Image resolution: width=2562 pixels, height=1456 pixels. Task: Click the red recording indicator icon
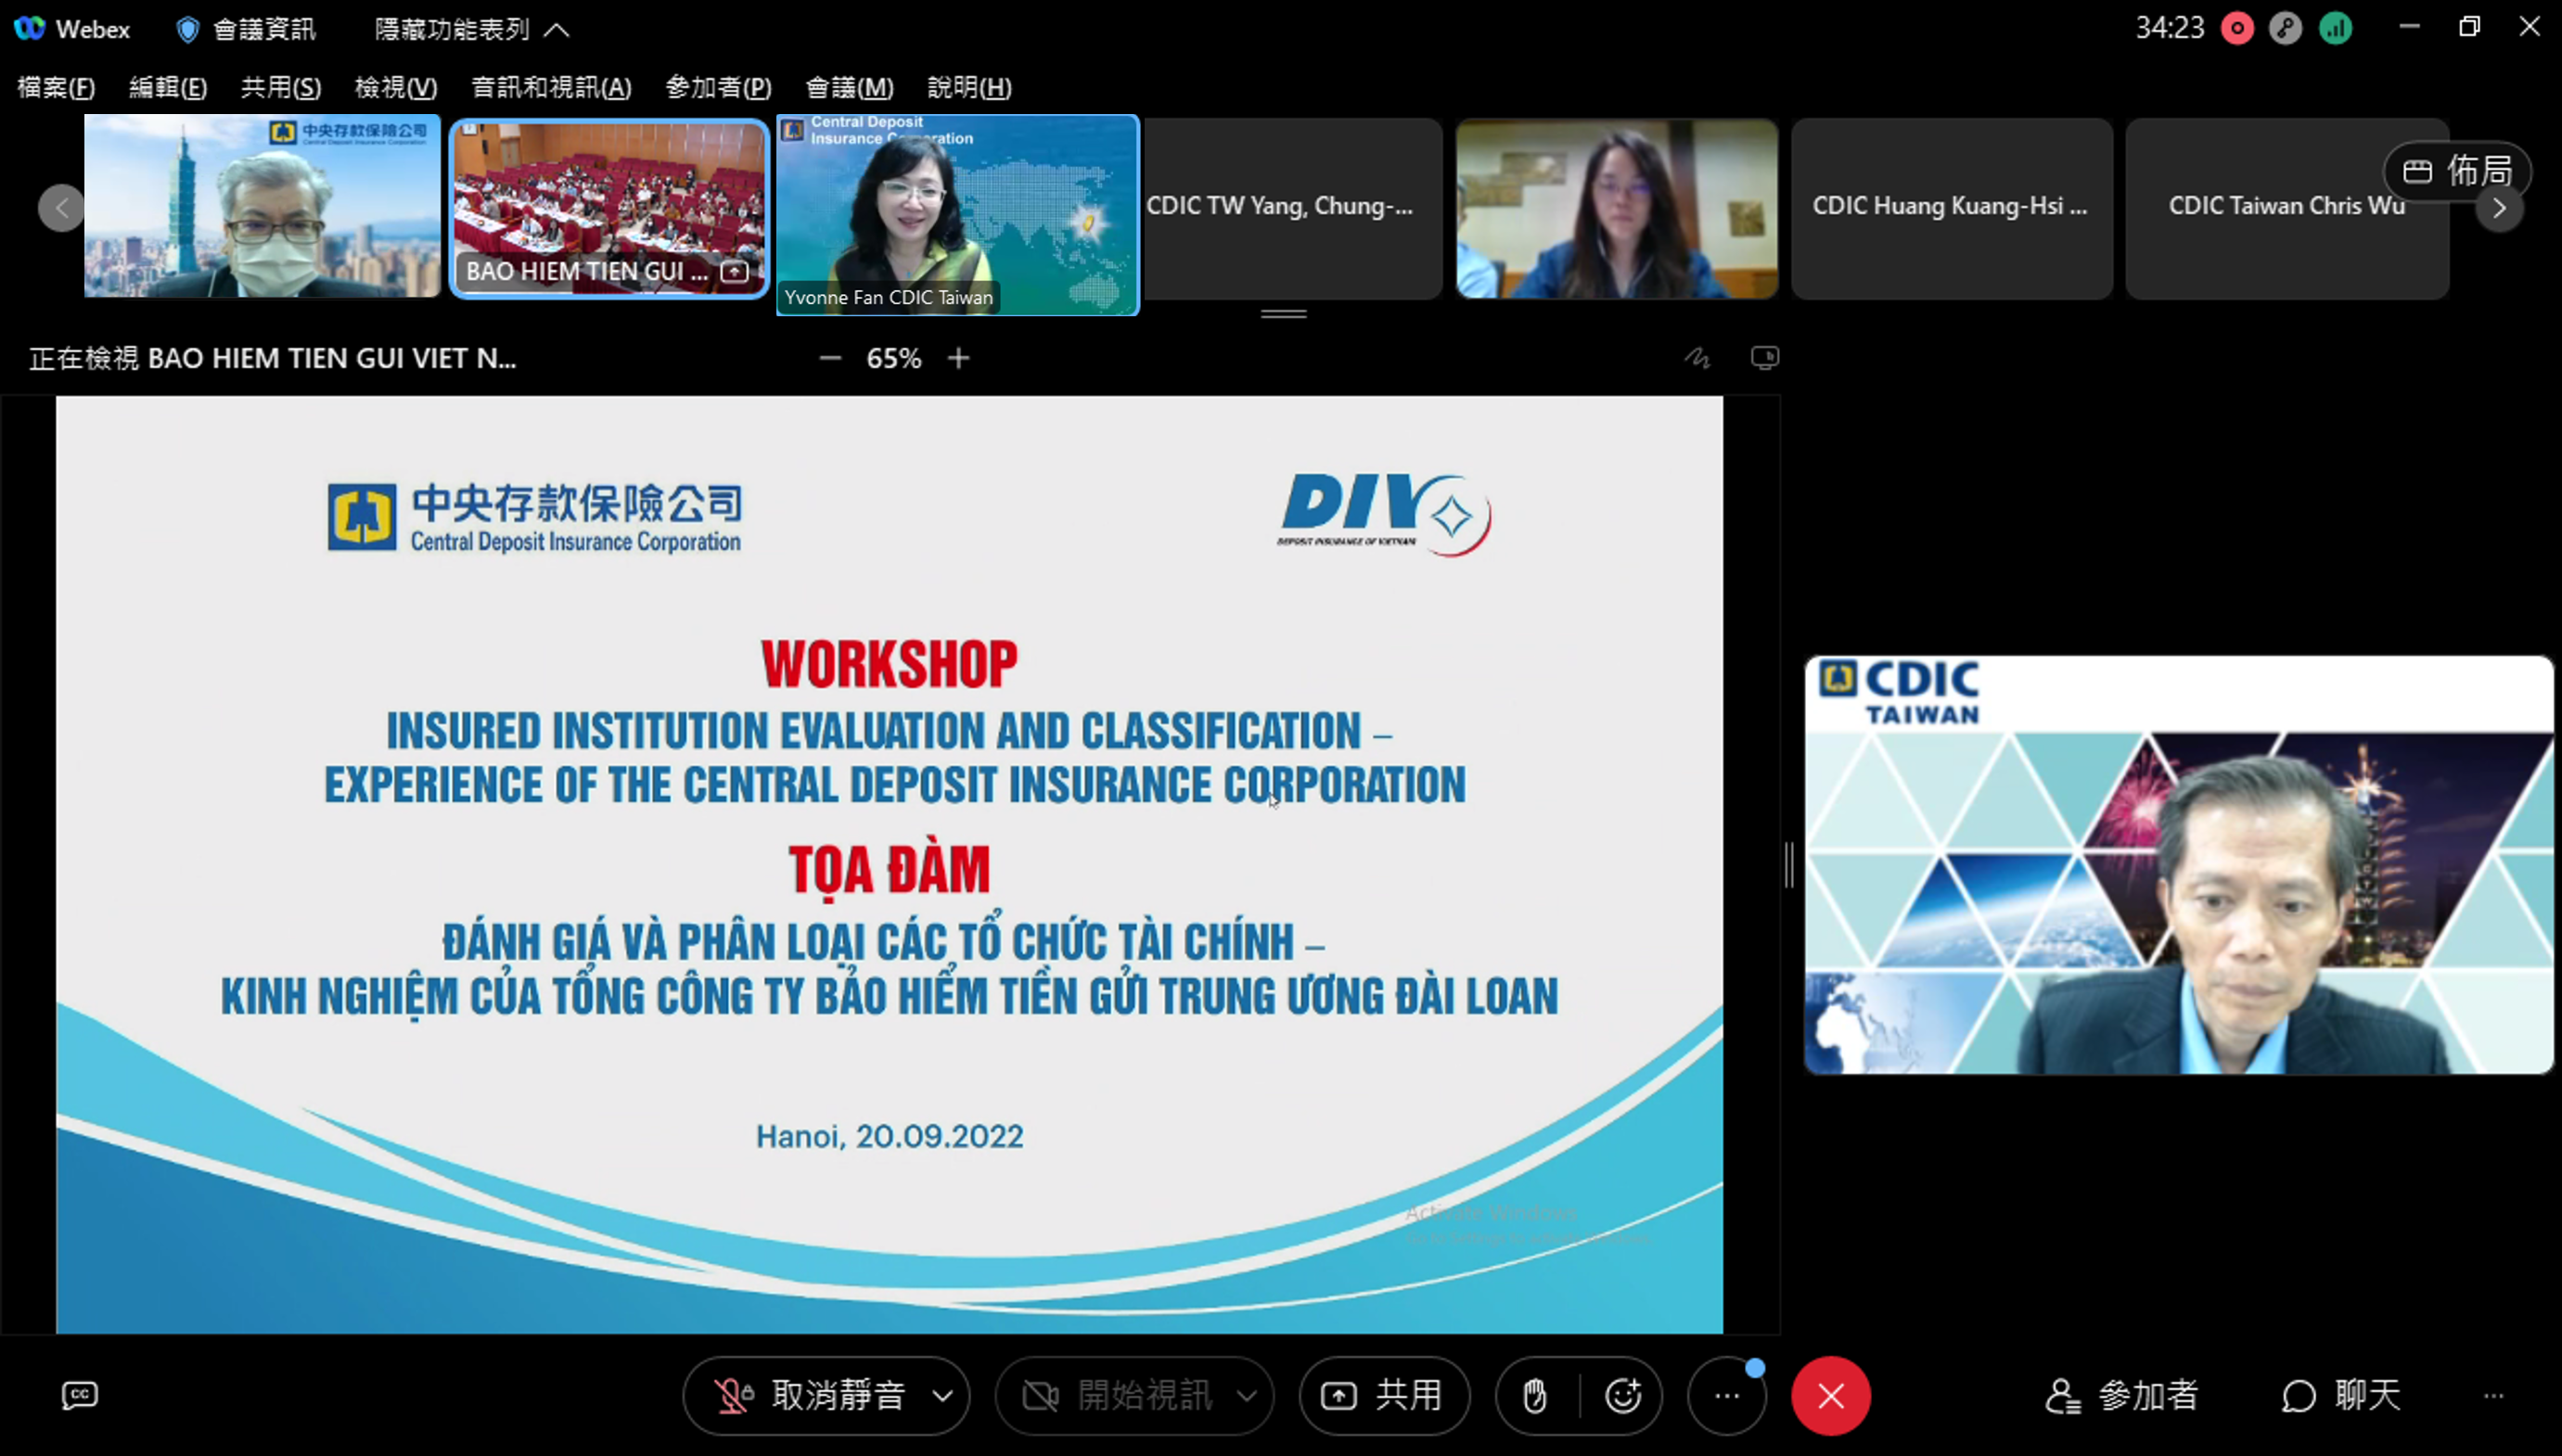[2237, 28]
